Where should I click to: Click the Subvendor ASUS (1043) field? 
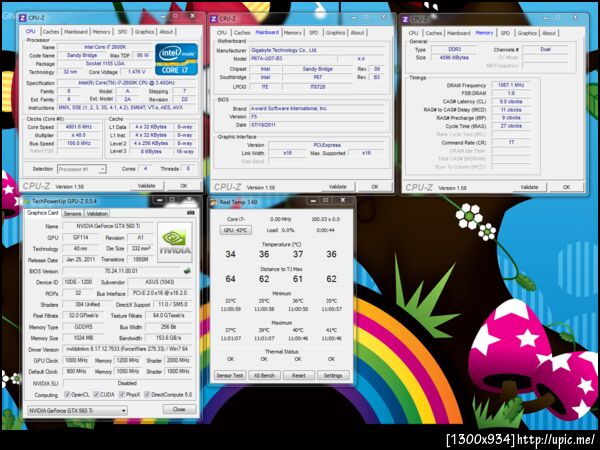point(160,282)
